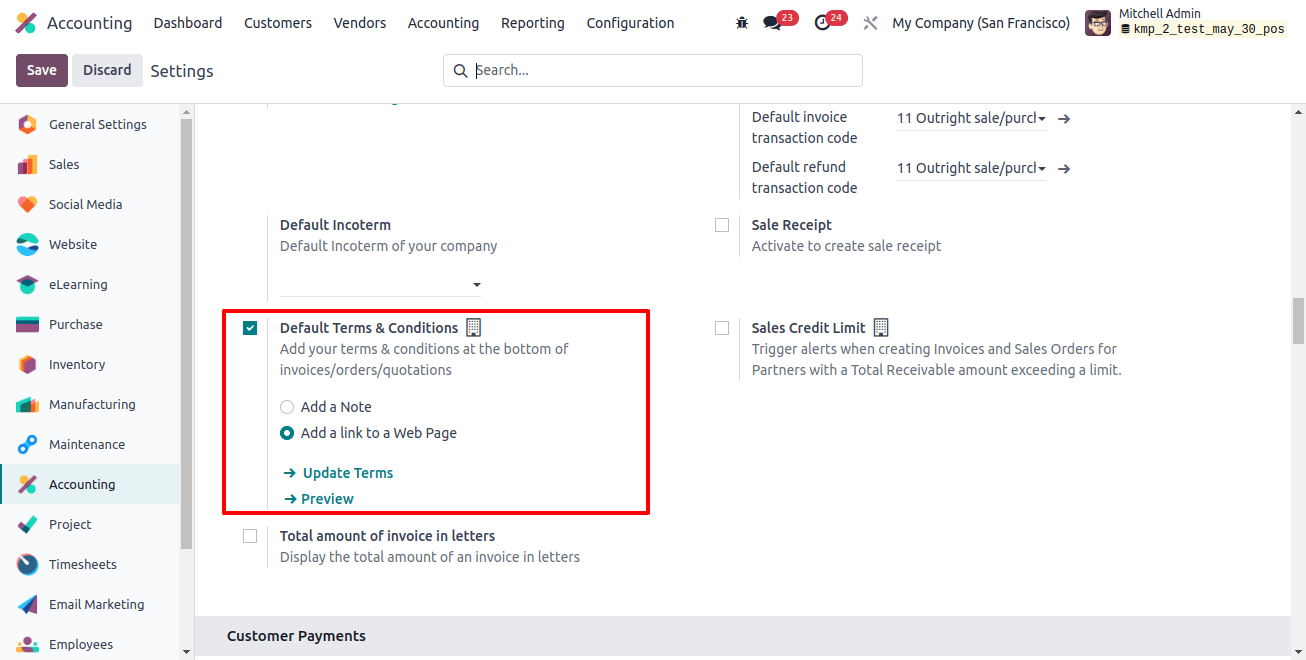The width and height of the screenshot is (1306, 660).
Task: Uncheck Default Terms & Conditions checkbox
Action: [x=250, y=328]
